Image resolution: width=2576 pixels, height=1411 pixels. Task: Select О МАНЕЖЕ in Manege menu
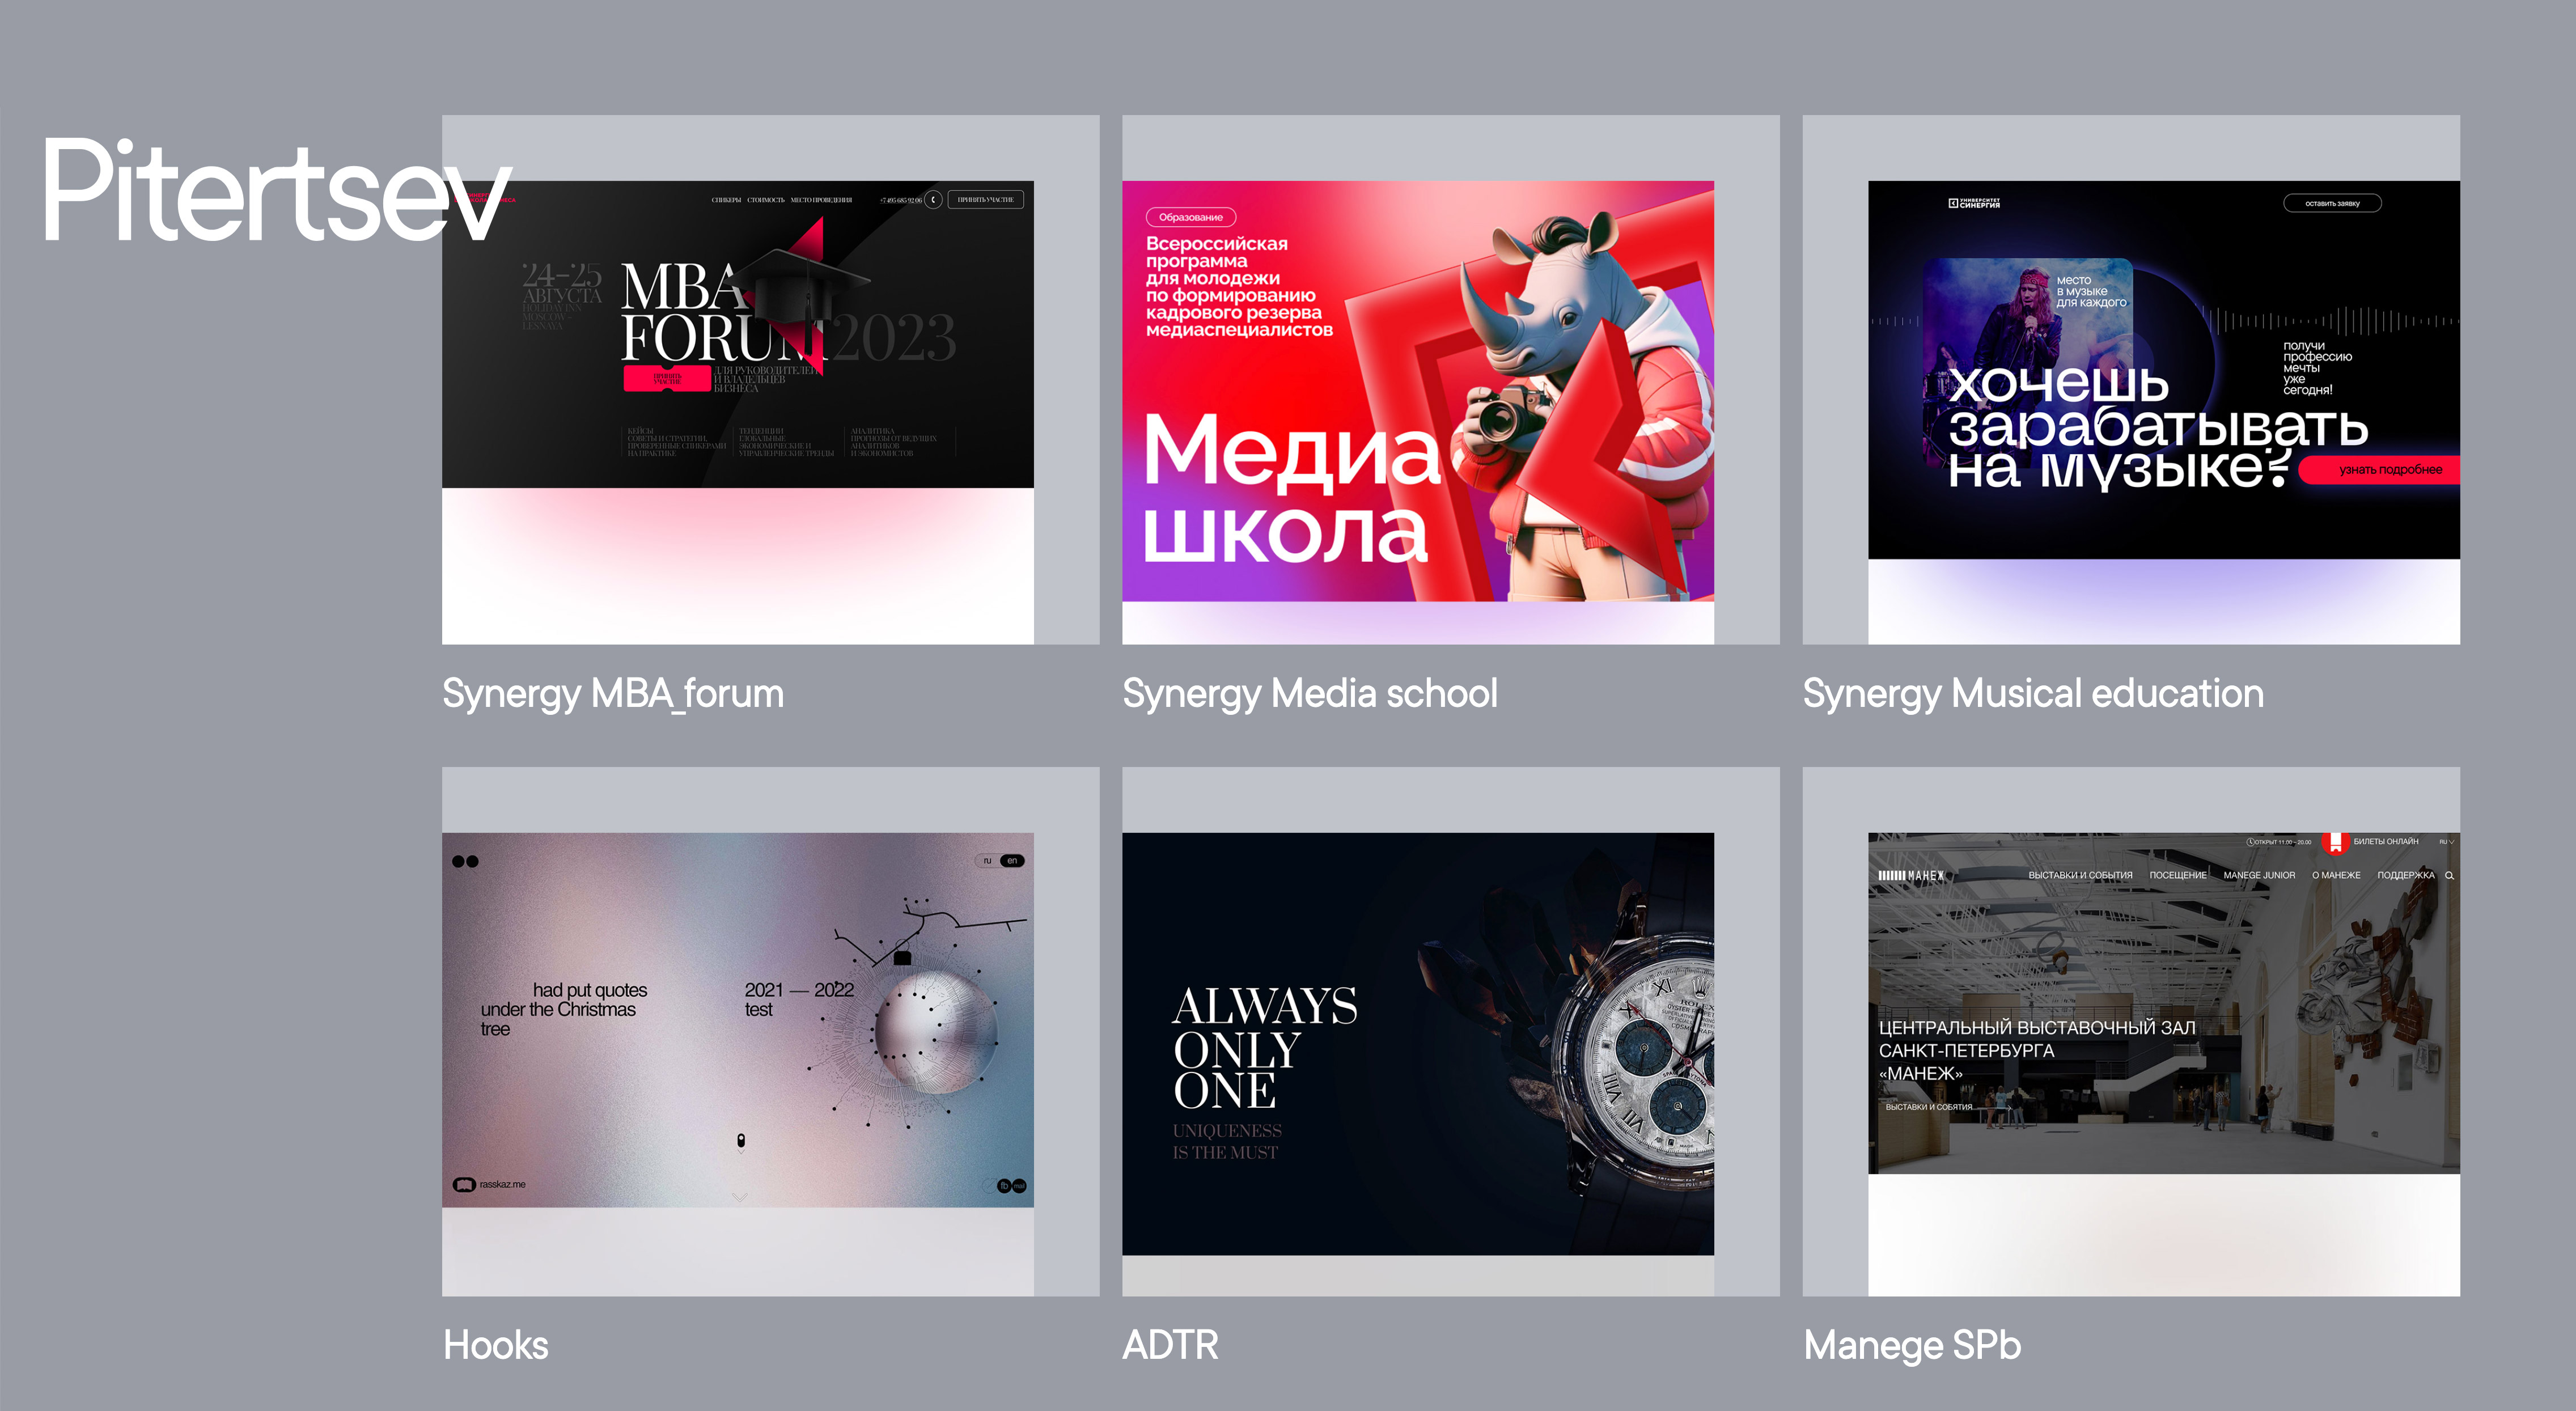[x=2336, y=875]
